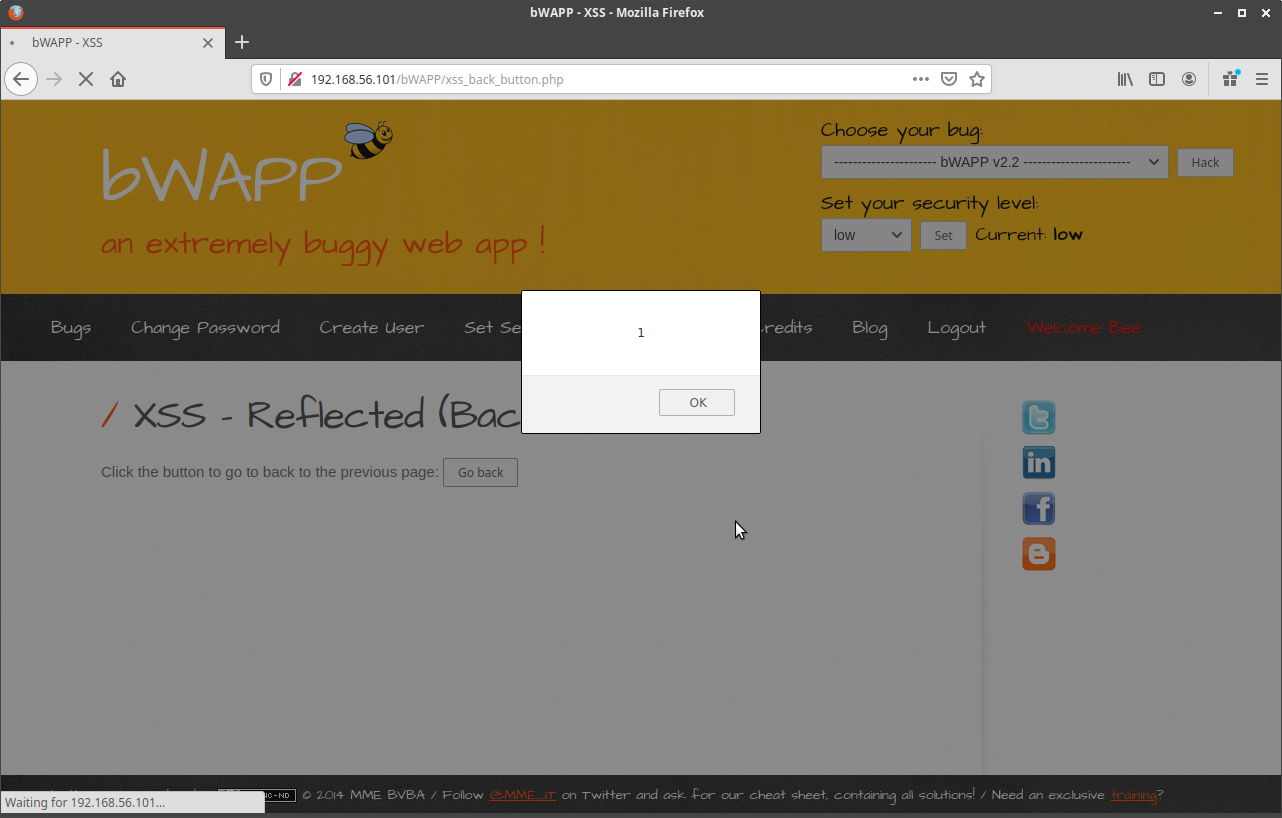Open Firefox account icon

[x=1189, y=79]
